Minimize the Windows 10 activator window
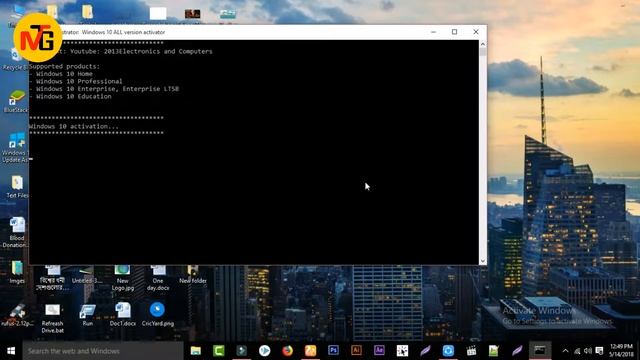 [x=433, y=32]
